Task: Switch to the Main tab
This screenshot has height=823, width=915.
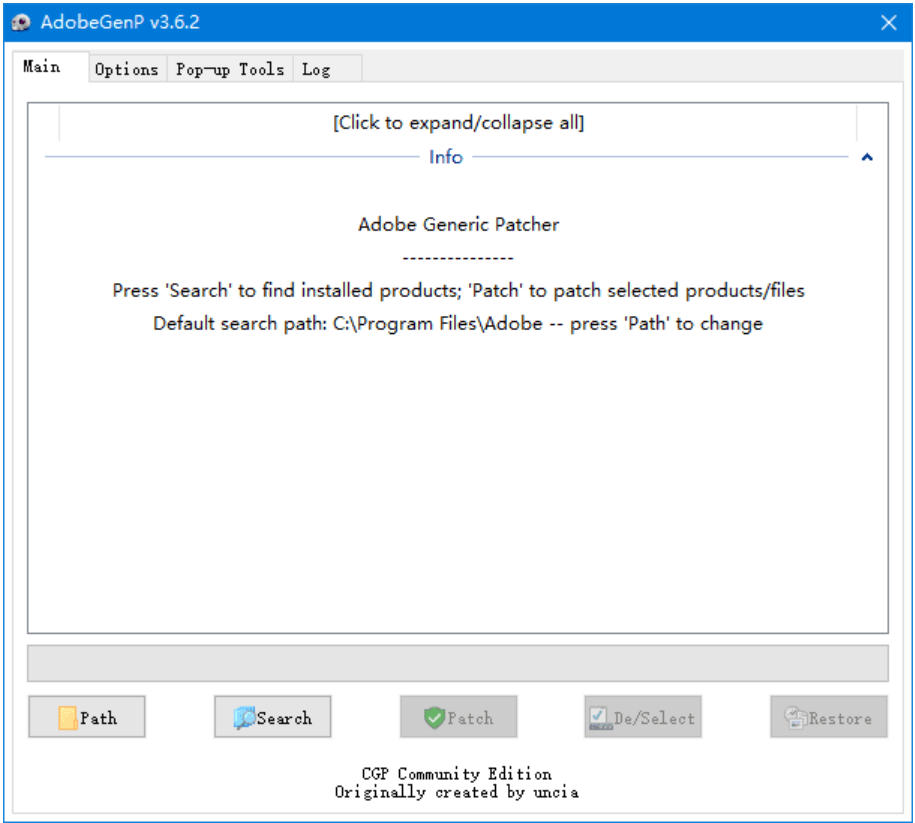Action: [x=42, y=67]
